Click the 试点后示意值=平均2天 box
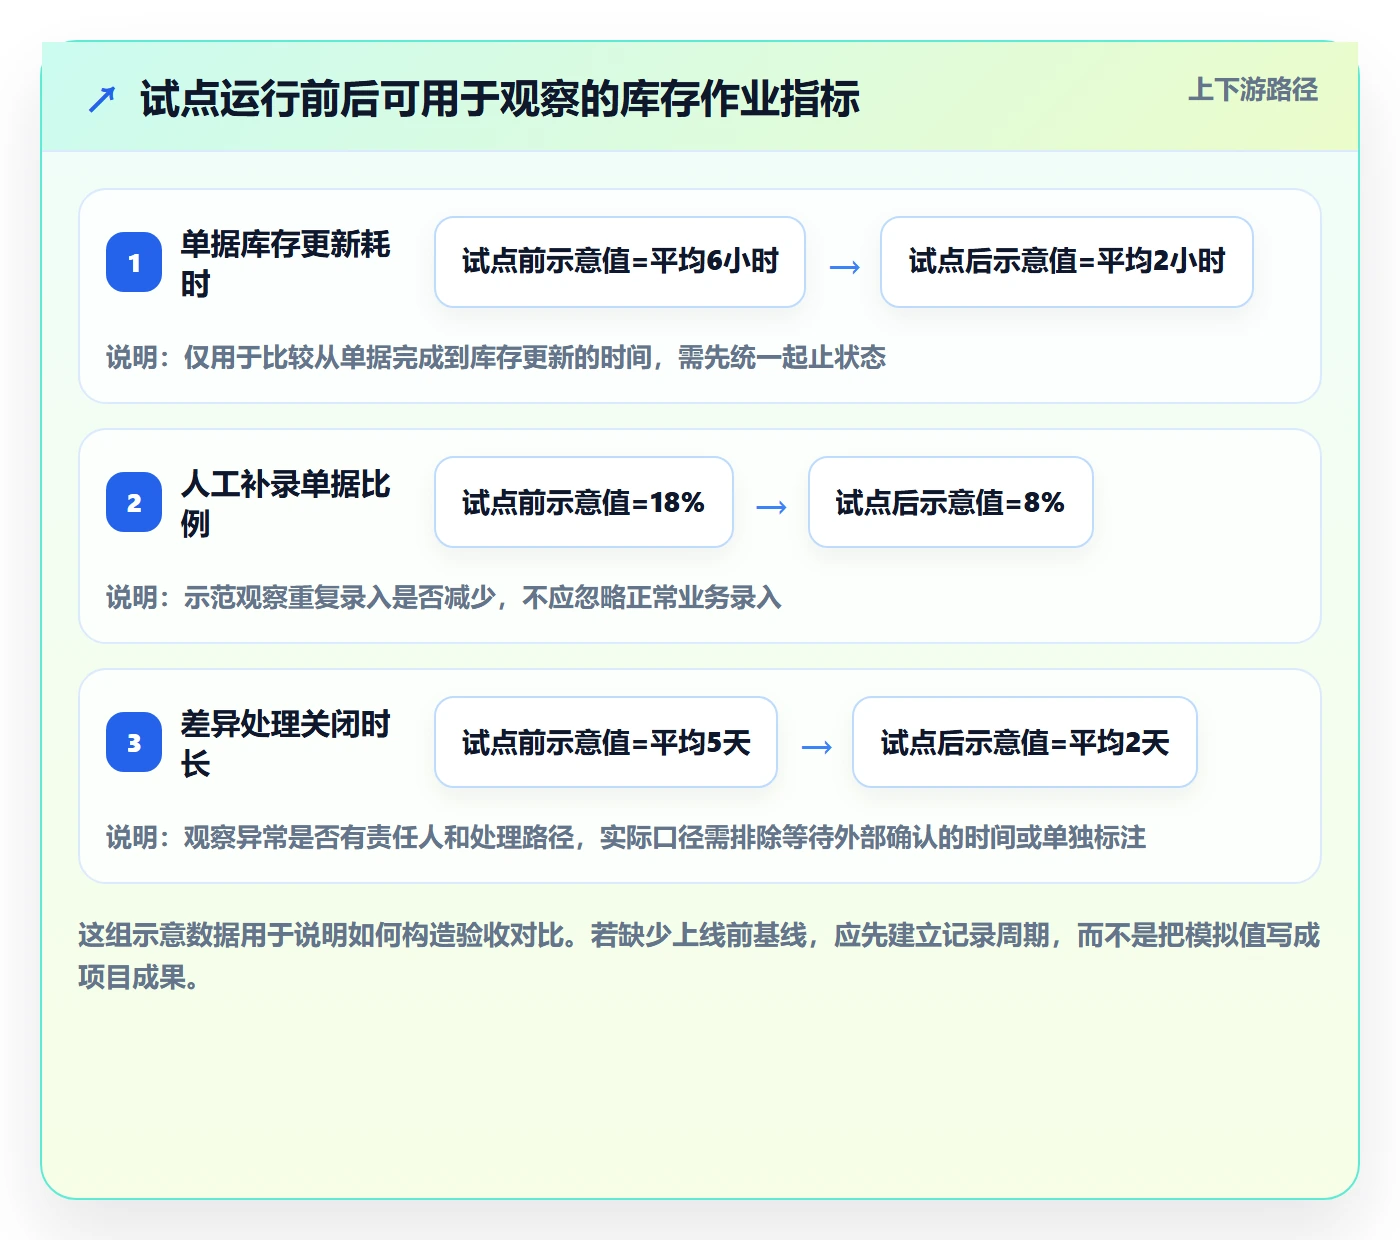This screenshot has height=1240, width=1400. 1025,742
